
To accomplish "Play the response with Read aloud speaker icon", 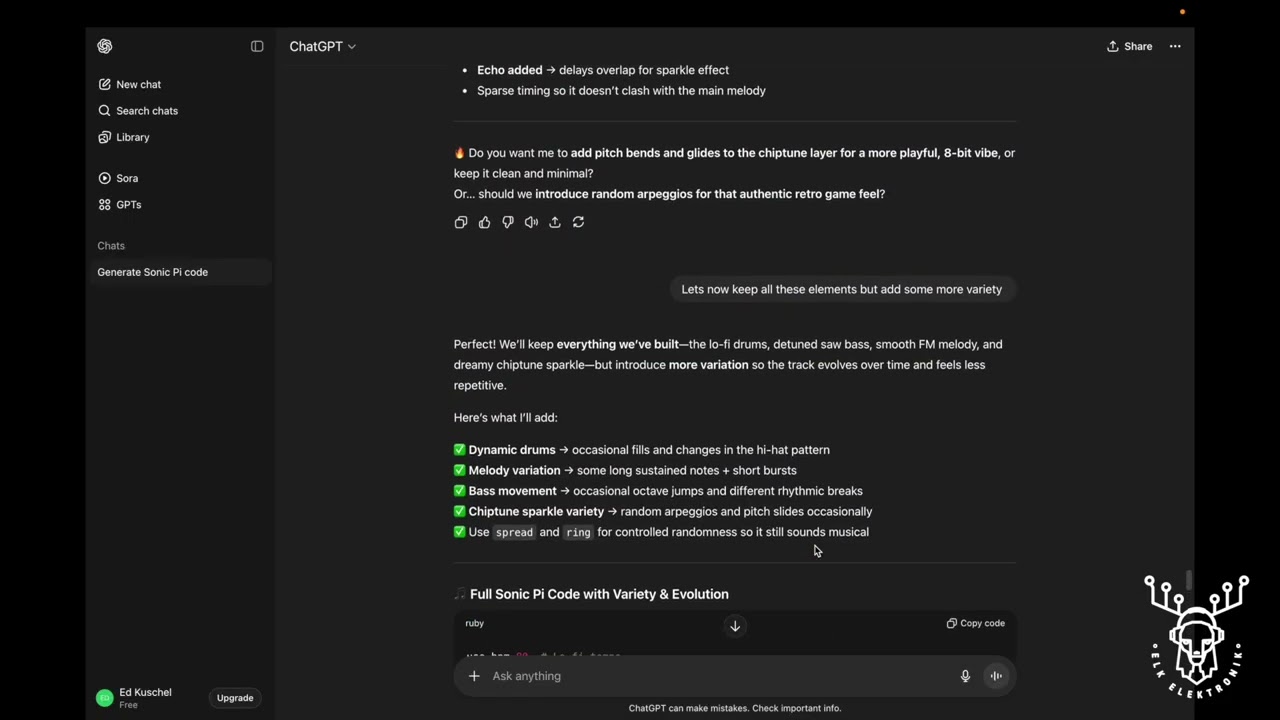I will click(531, 222).
